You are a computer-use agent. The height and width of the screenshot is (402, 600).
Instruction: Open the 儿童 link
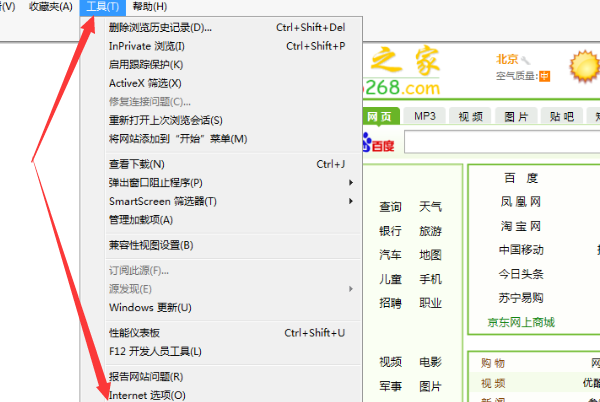click(390, 279)
